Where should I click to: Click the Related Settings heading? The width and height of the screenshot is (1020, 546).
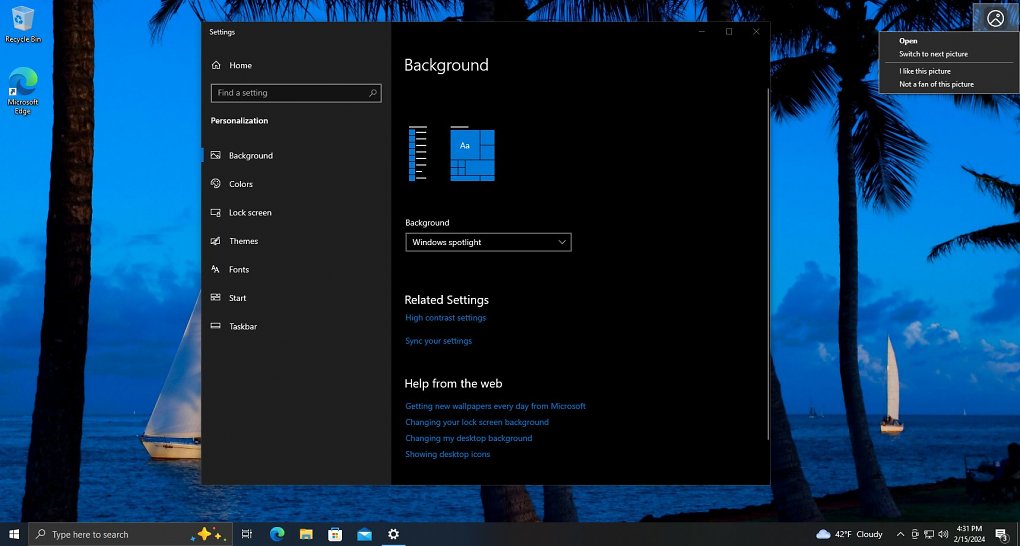click(446, 300)
